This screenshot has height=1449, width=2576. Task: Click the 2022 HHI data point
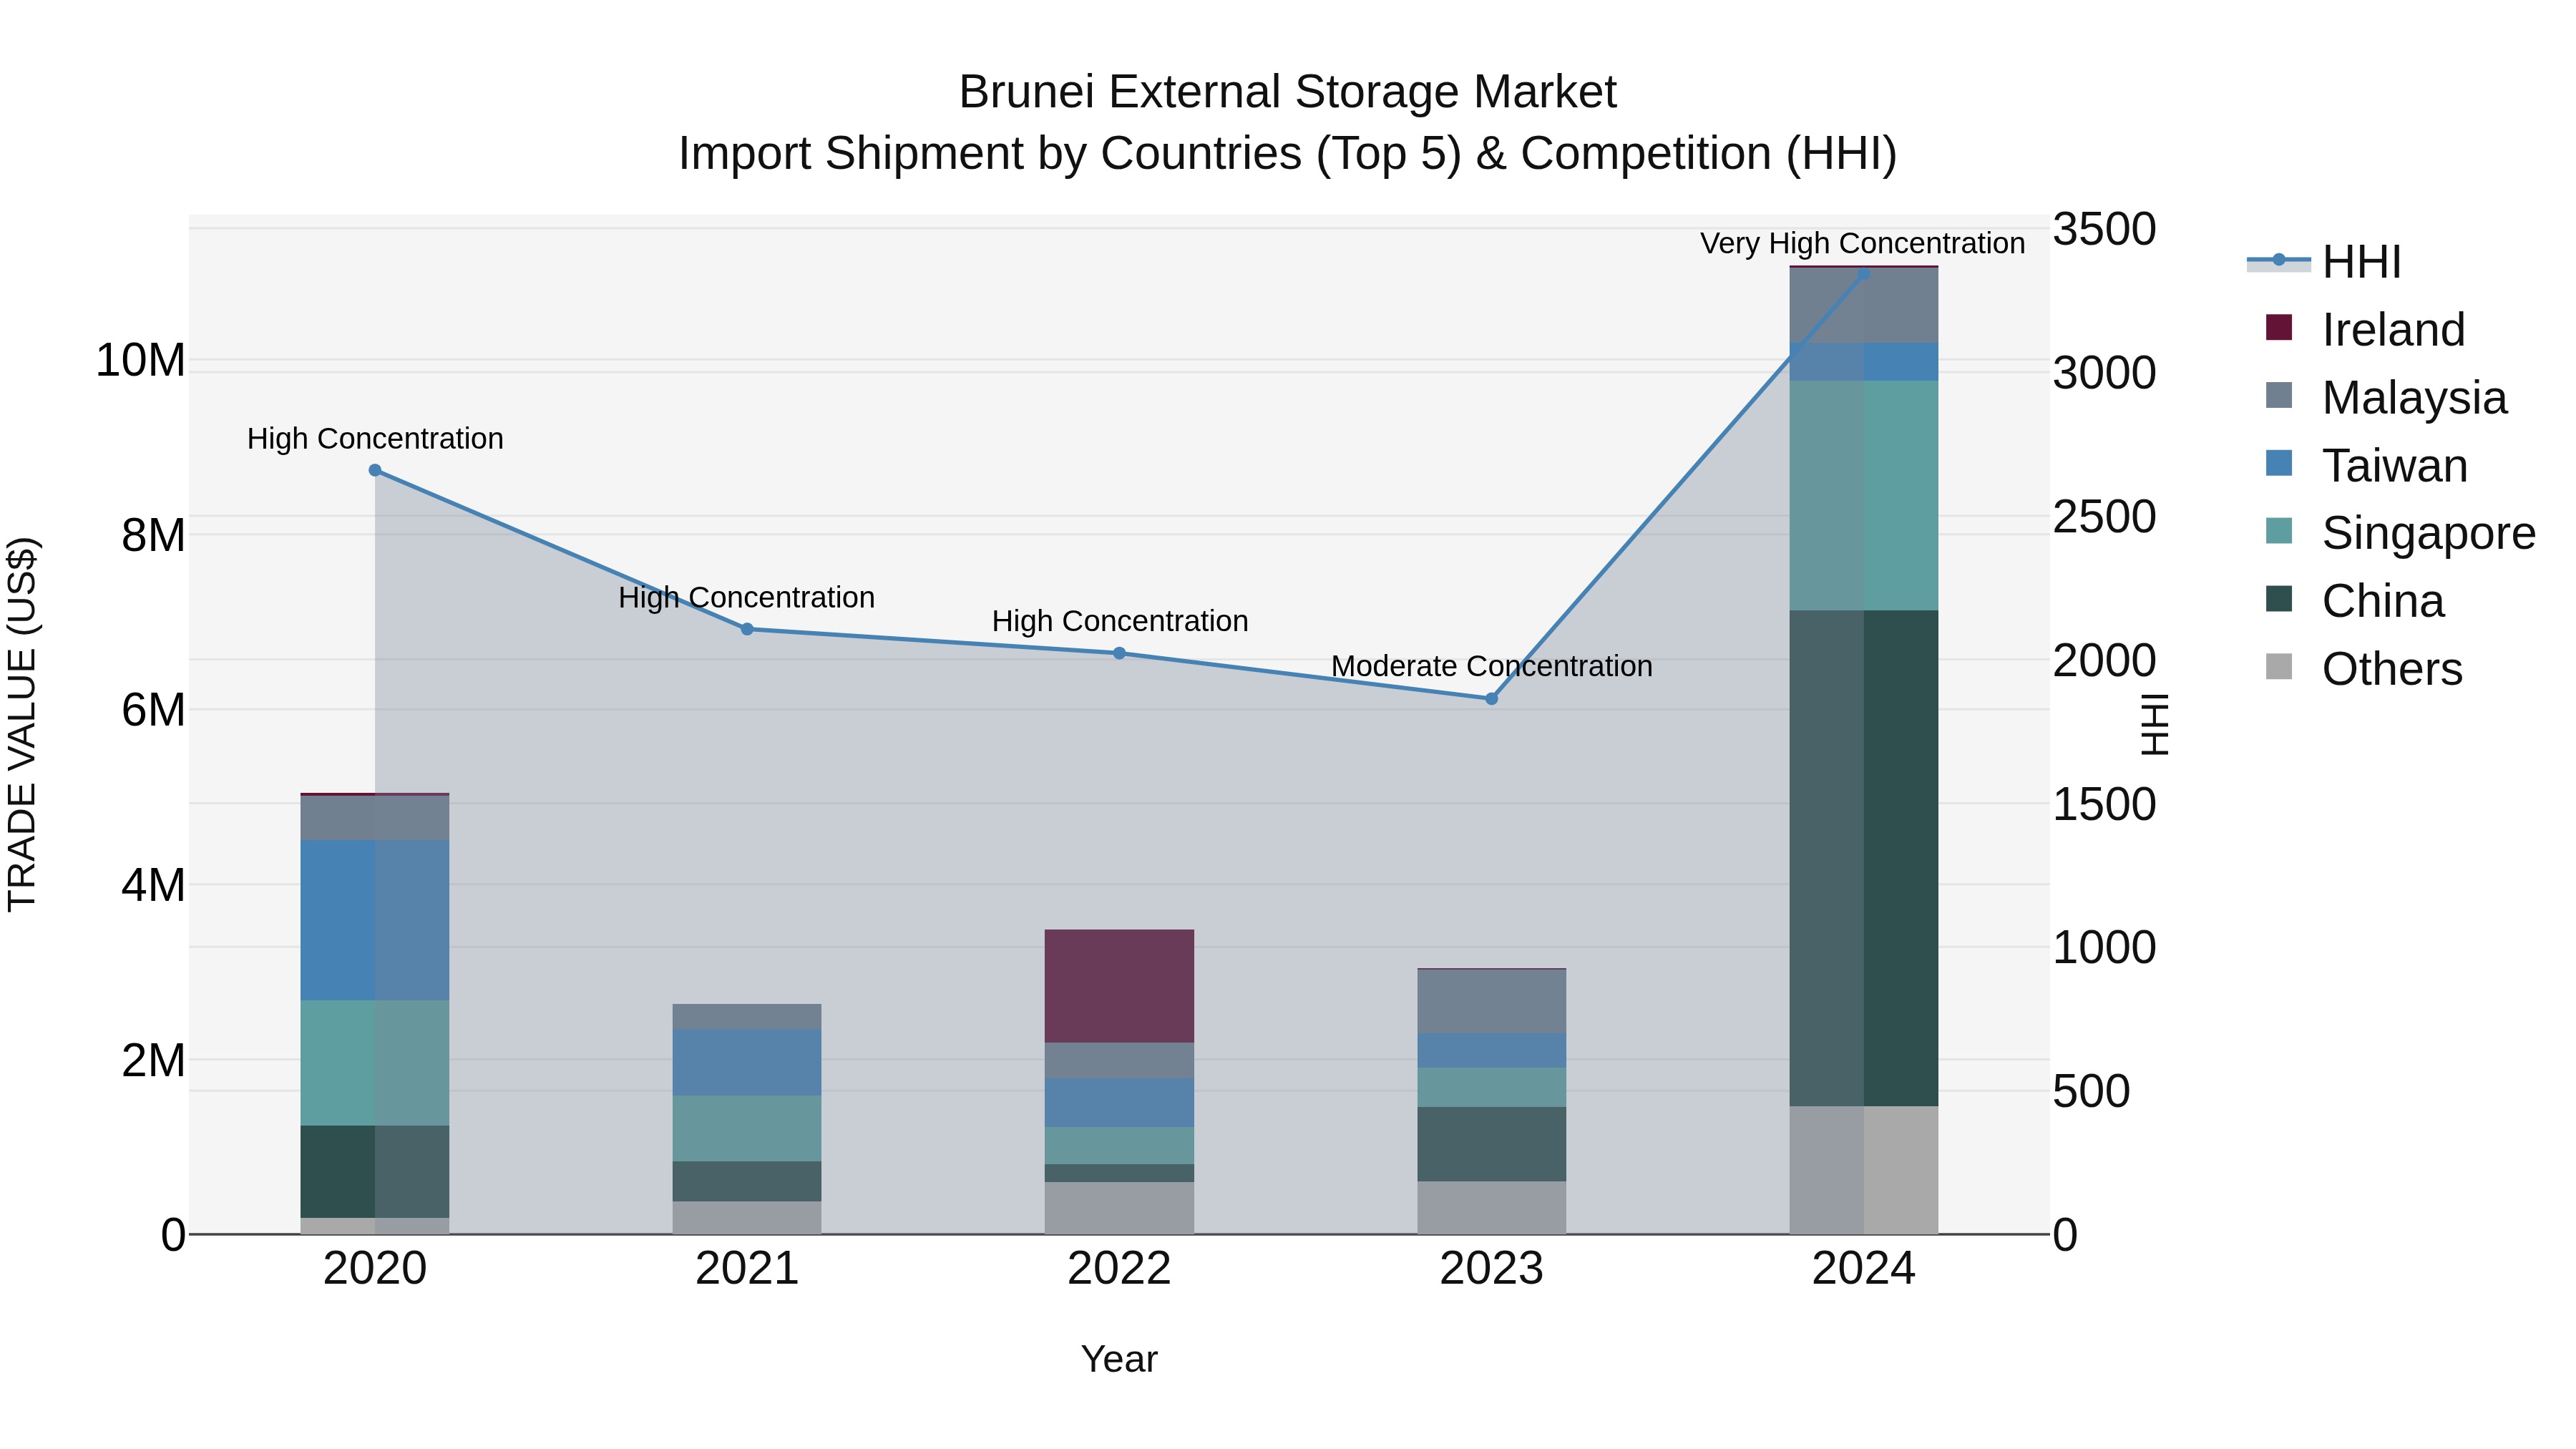[x=1120, y=653]
